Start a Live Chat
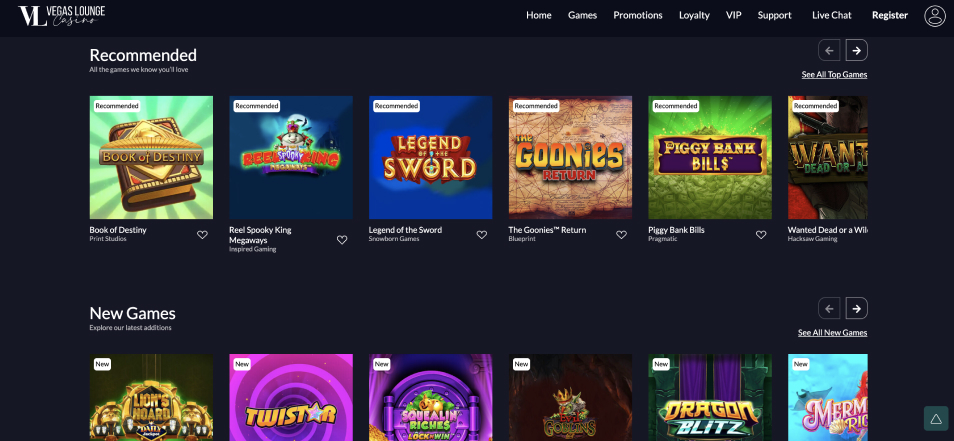Viewport: 954px width, 441px height. 832,15
